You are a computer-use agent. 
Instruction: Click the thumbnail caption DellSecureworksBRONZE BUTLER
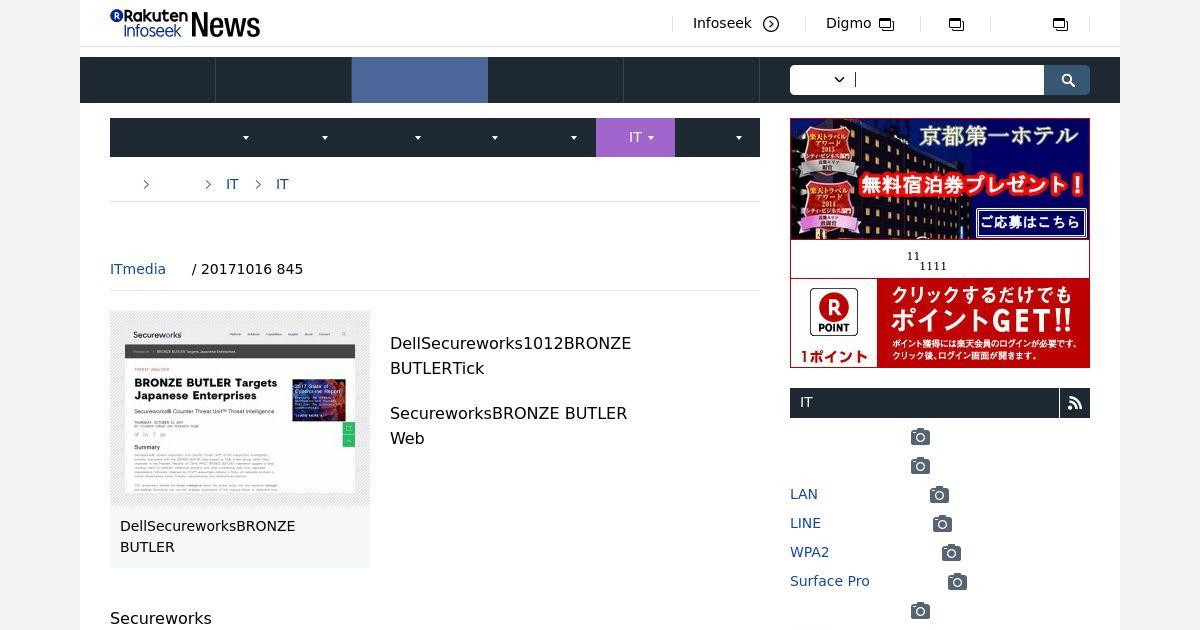[207, 536]
